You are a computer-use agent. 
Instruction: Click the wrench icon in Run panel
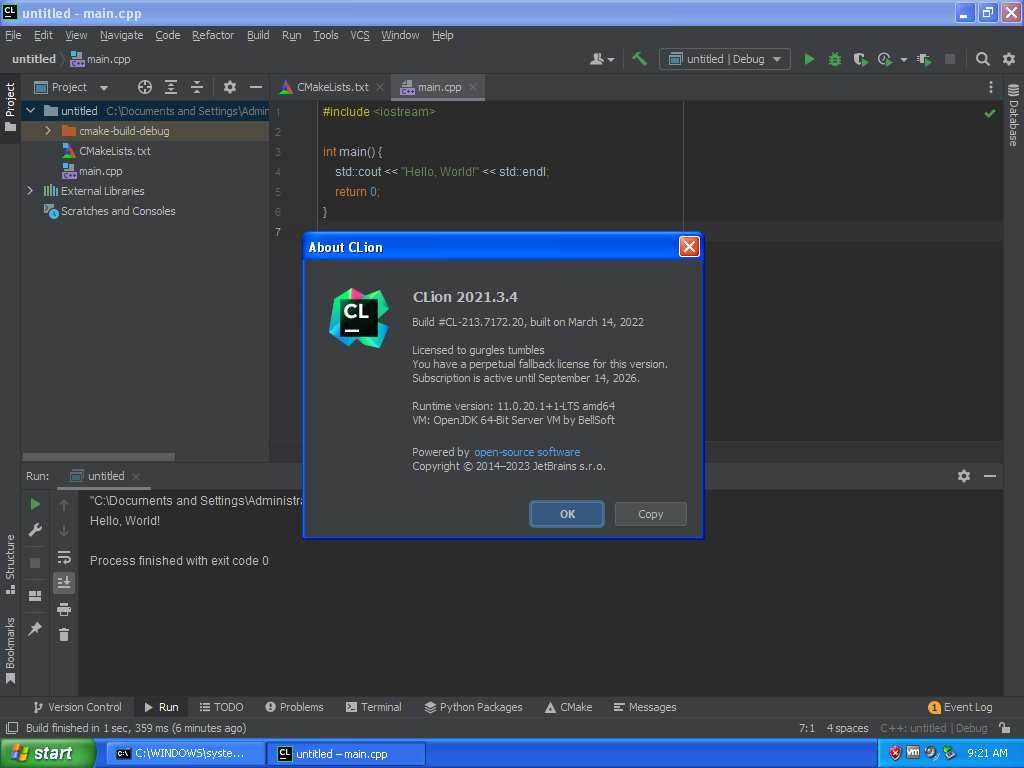tap(35, 530)
